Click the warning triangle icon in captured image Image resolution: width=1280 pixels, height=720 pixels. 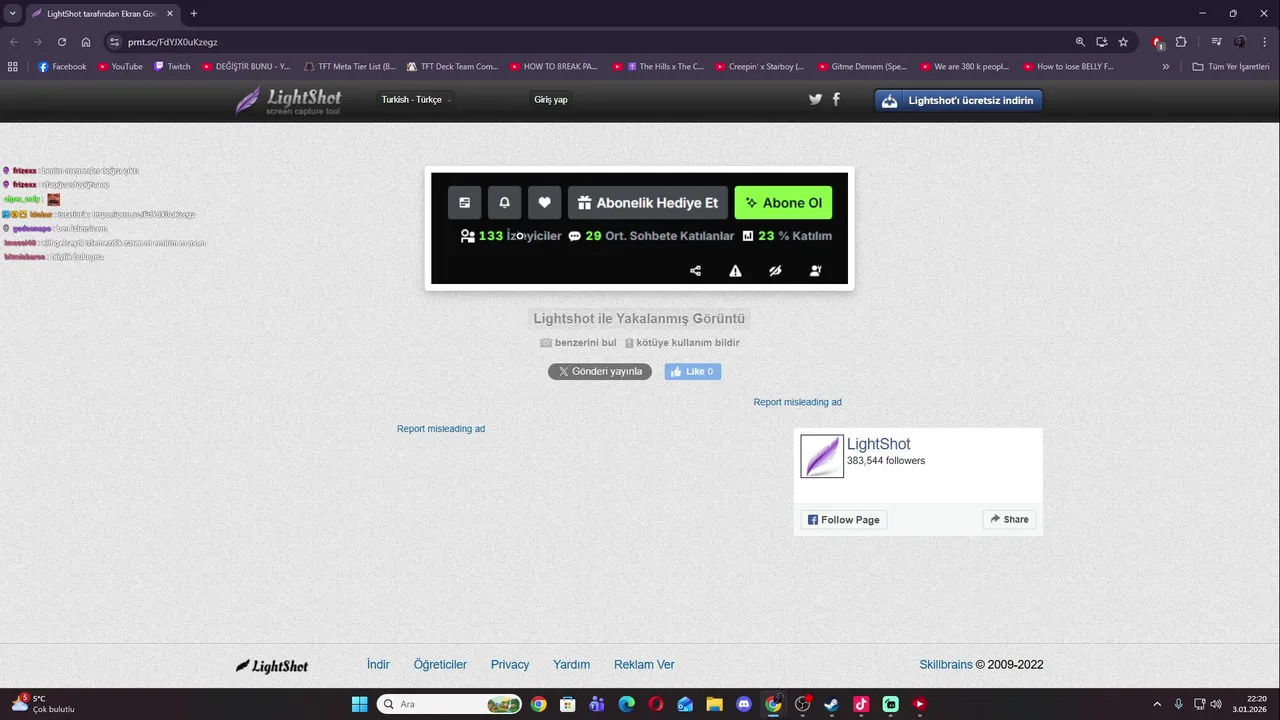click(x=735, y=270)
